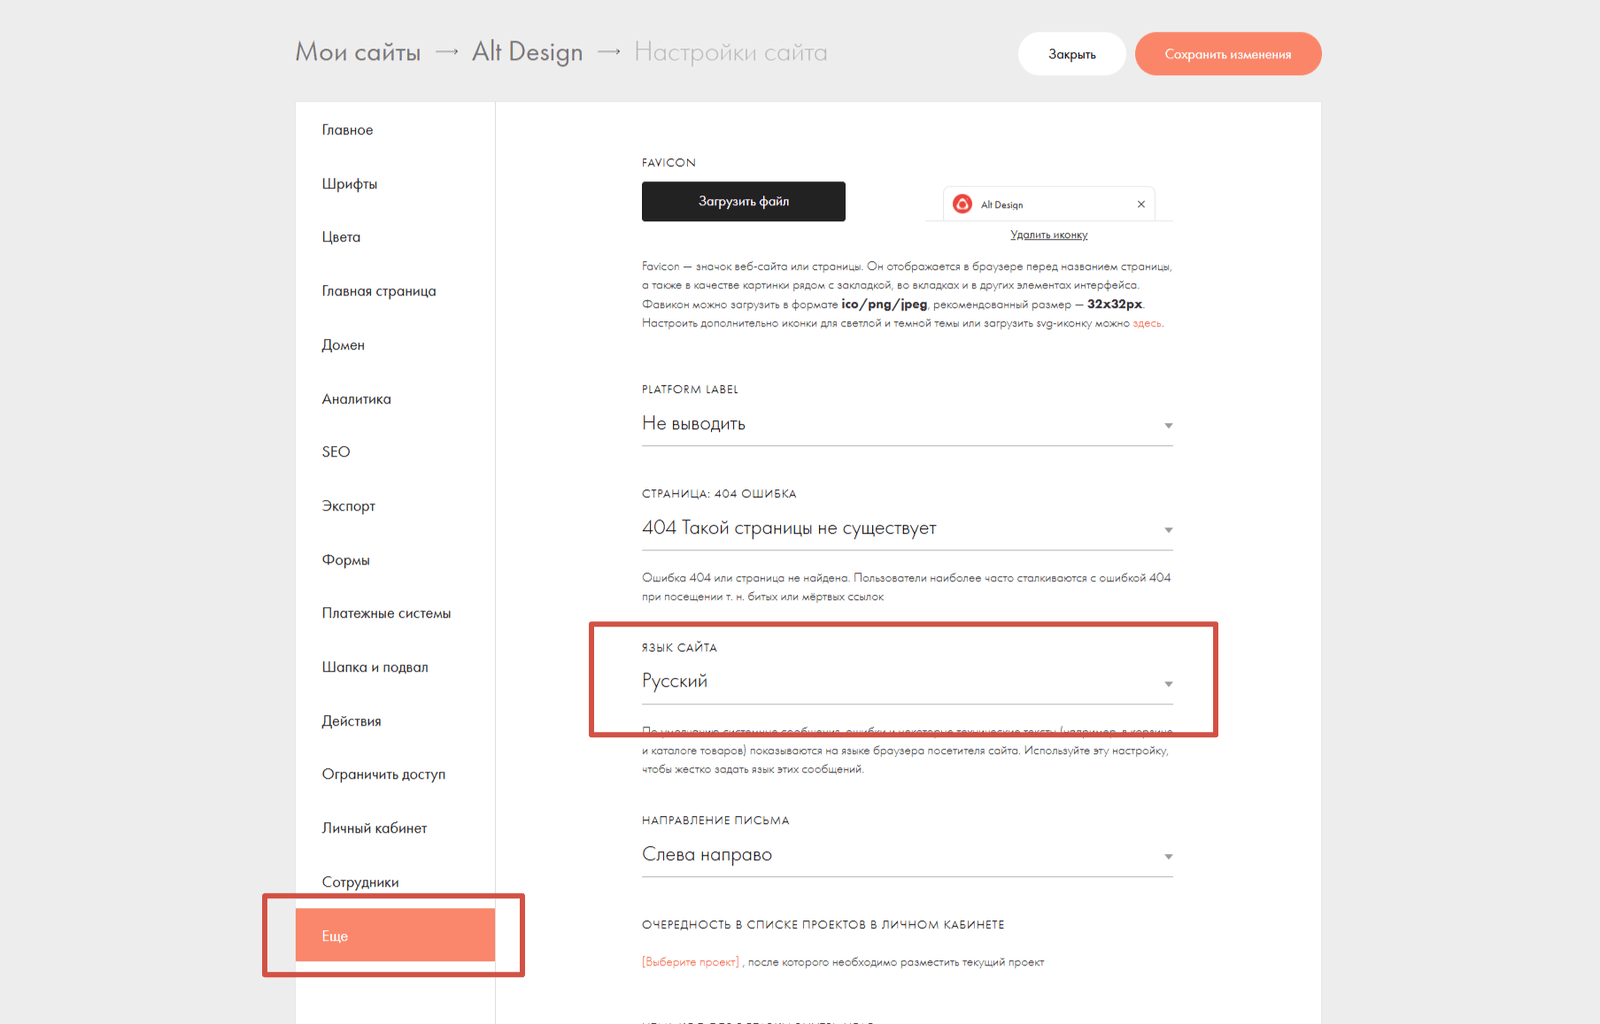Screen dimensions: 1600x1024
Task: Click the FAVICON section label
Action: coord(669,162)
